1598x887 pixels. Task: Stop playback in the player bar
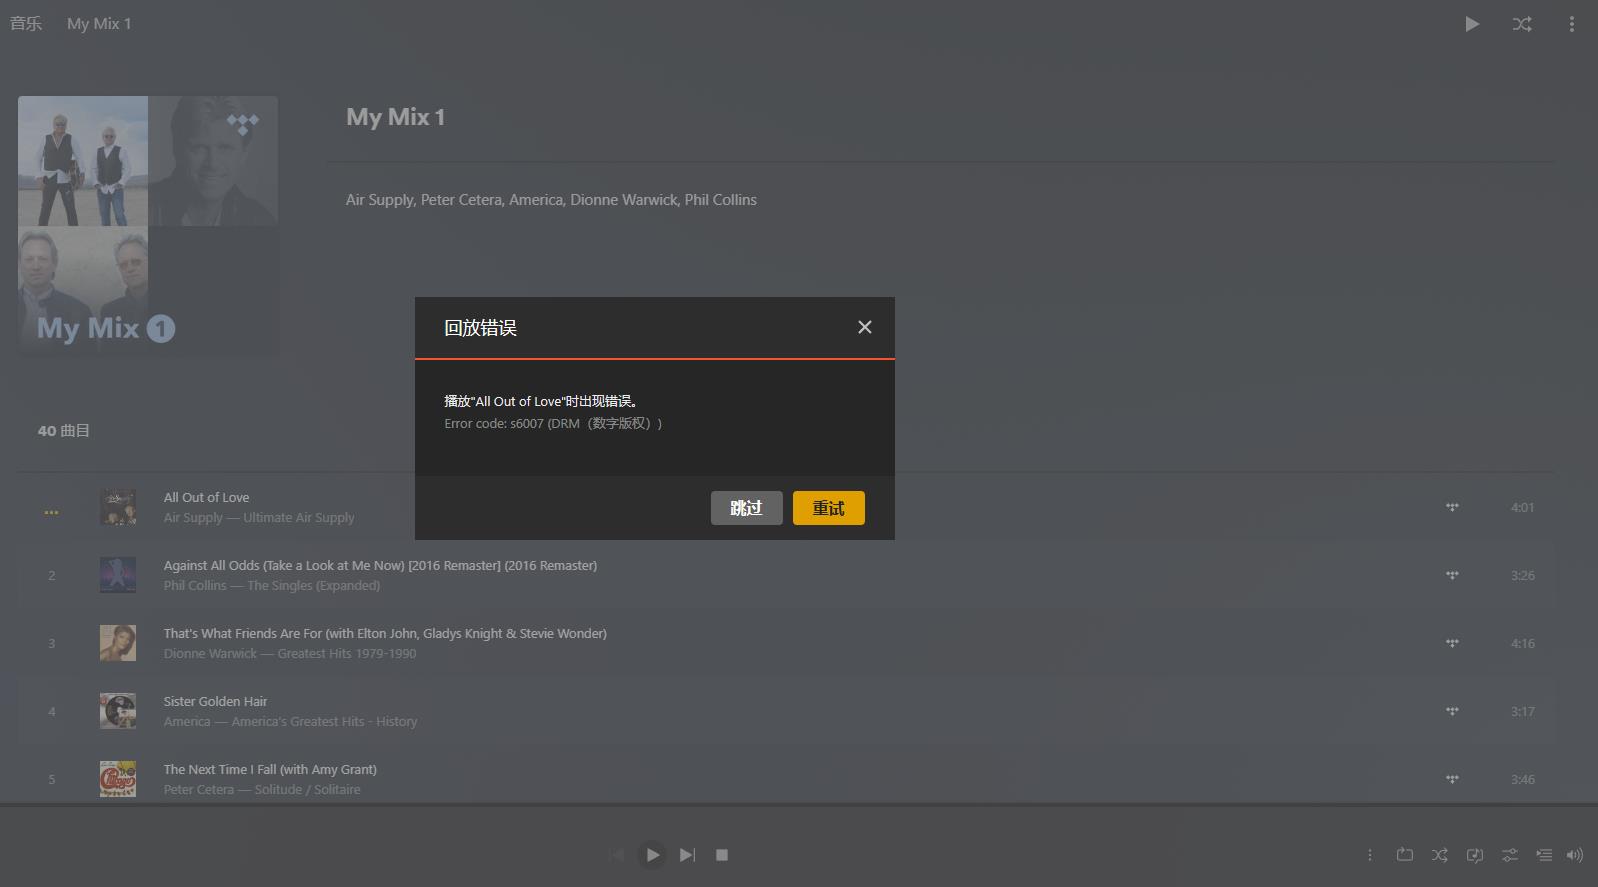click(722, 855)
